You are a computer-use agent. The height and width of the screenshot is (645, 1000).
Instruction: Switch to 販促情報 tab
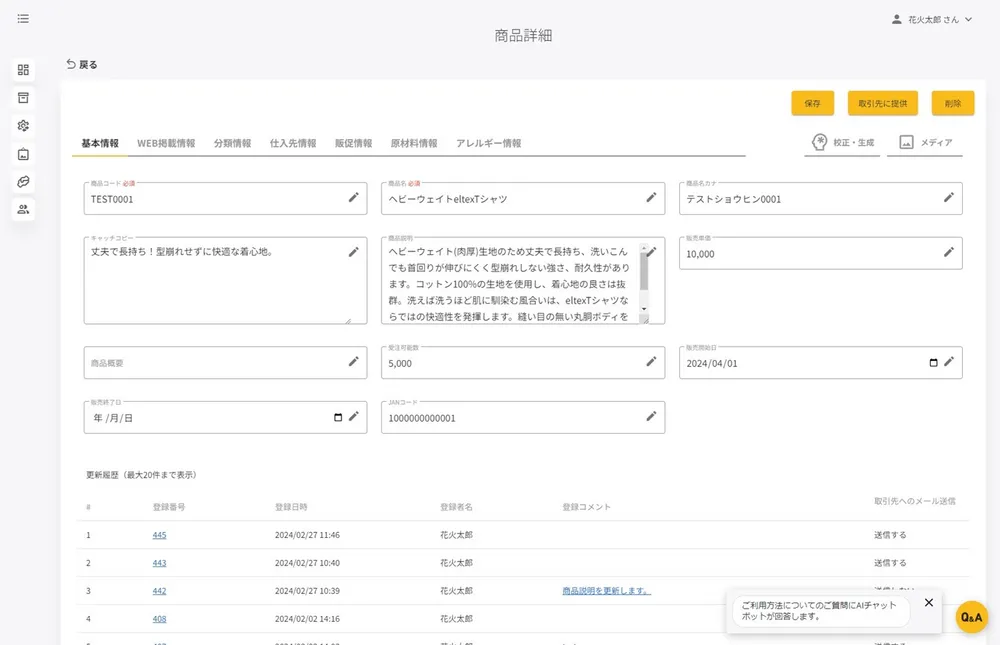[353, 143]
